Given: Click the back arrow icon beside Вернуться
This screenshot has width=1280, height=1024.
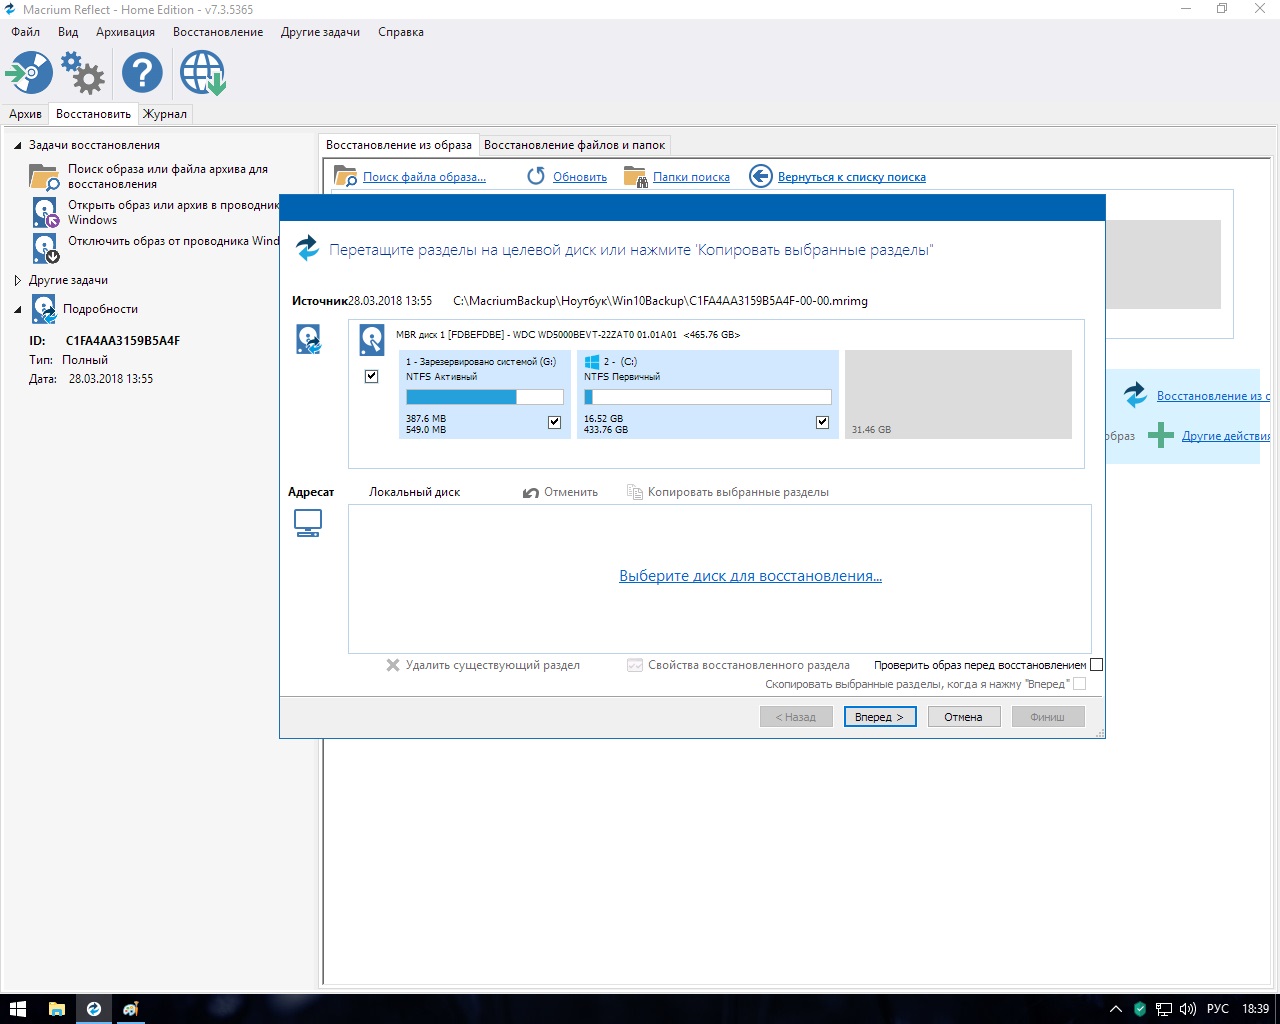Looking at the screenshot, I should [761, 177].
